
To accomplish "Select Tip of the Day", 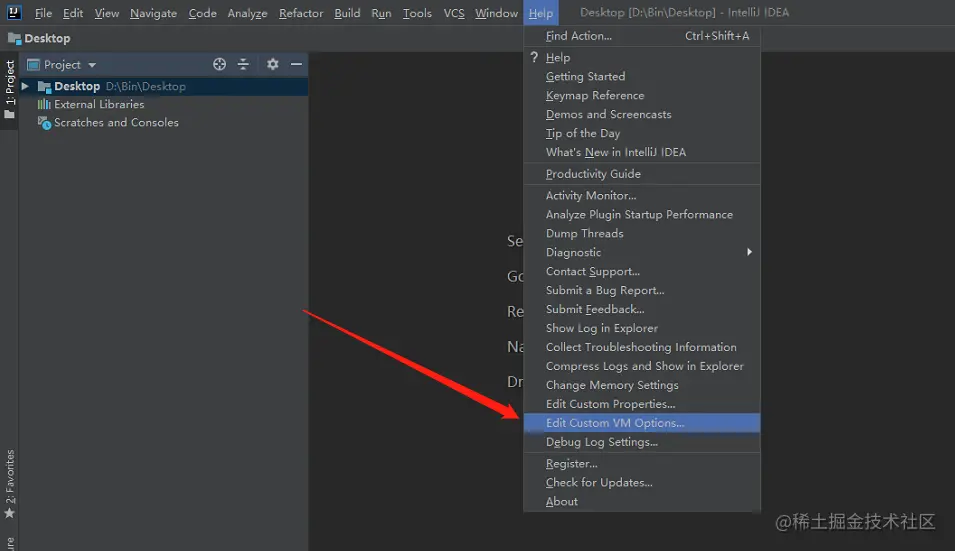I will pyautogui.click(x=642, y=133).
